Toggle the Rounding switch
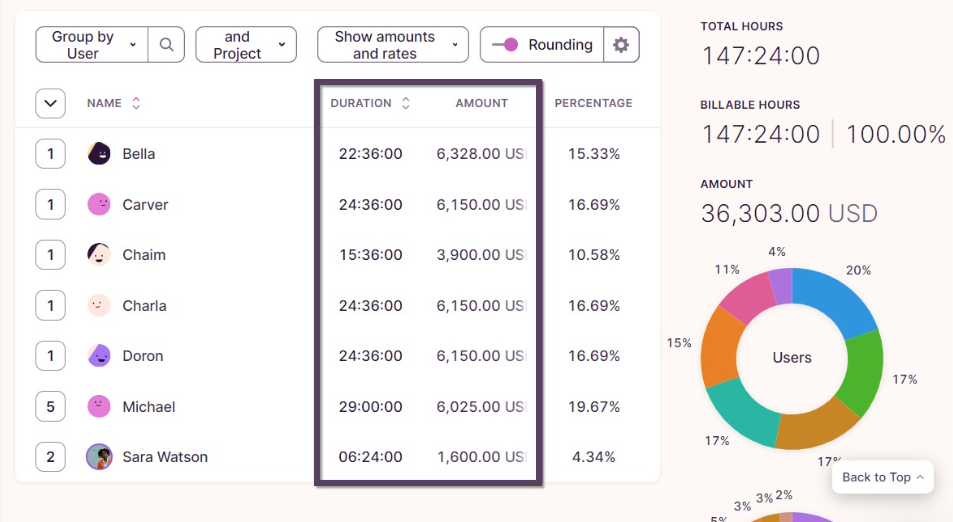This screenshot has height=522, width=953. (x=505, y=45)
